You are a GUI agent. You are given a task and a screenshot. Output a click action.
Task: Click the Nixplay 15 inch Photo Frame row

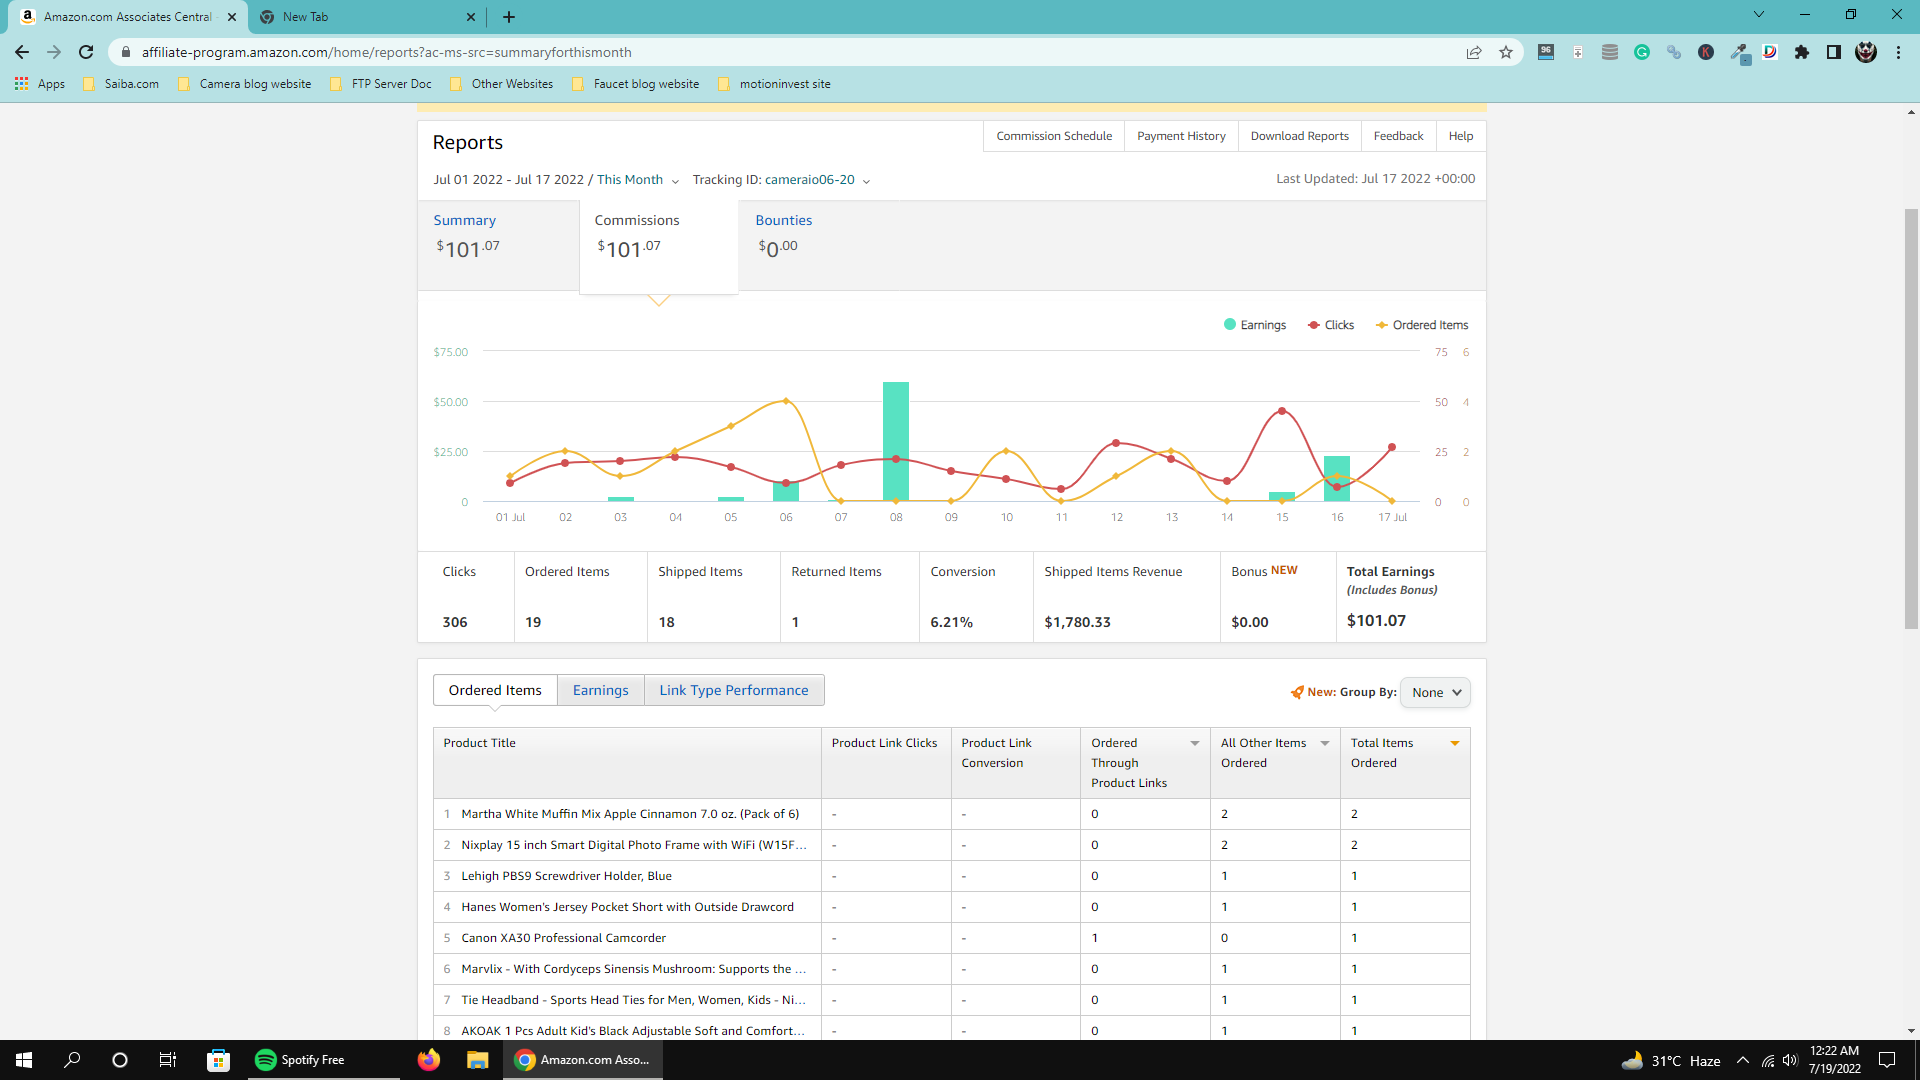coord(951,845)
